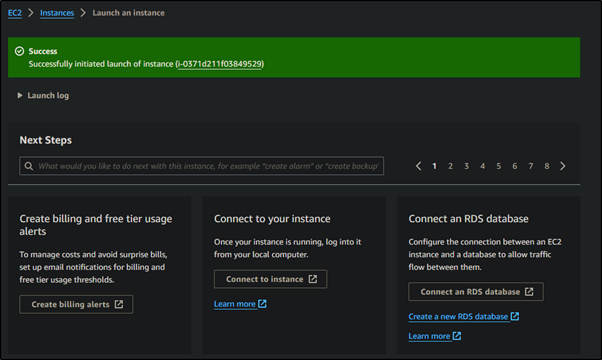Image resolution: width=602 pixels, height=360 pixels.
Task: Select page 8 in pagination
Action: pos(547,166)
